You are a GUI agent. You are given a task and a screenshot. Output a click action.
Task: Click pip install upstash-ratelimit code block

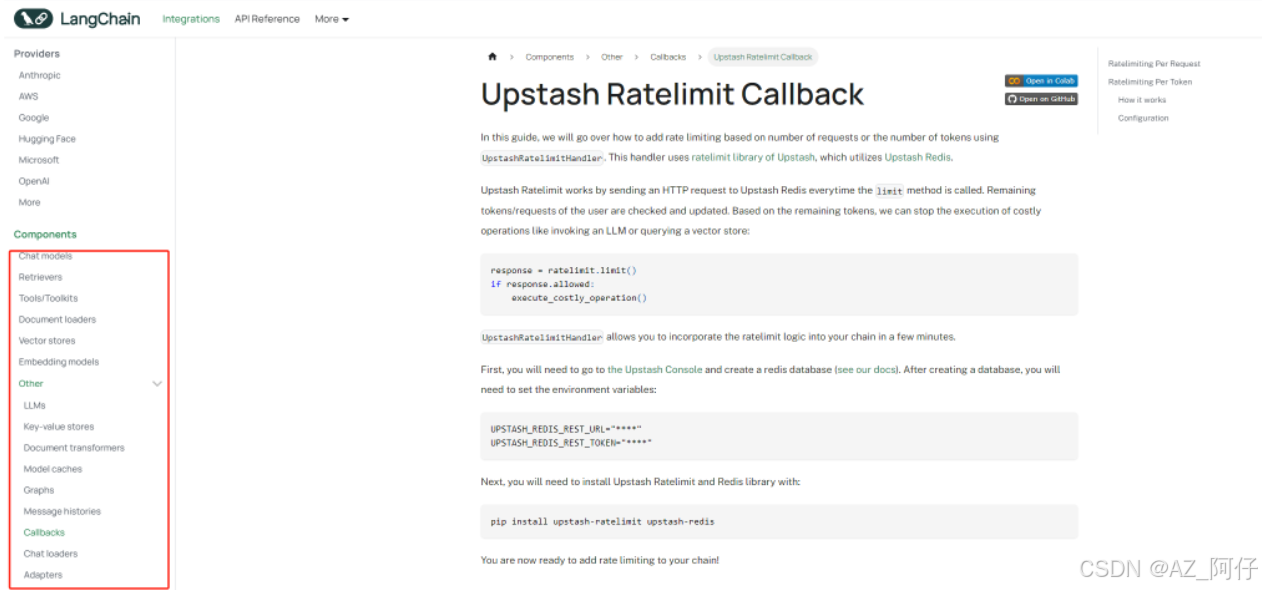point(779,521)
